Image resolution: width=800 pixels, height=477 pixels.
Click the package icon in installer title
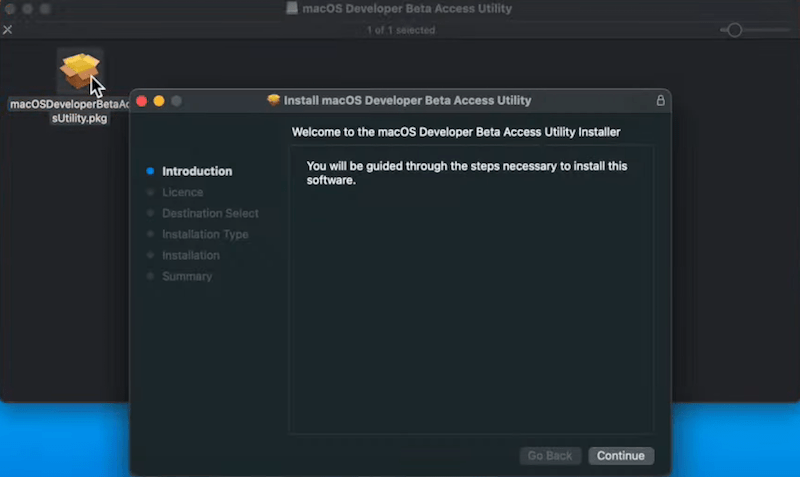click(x=273, y=100)
